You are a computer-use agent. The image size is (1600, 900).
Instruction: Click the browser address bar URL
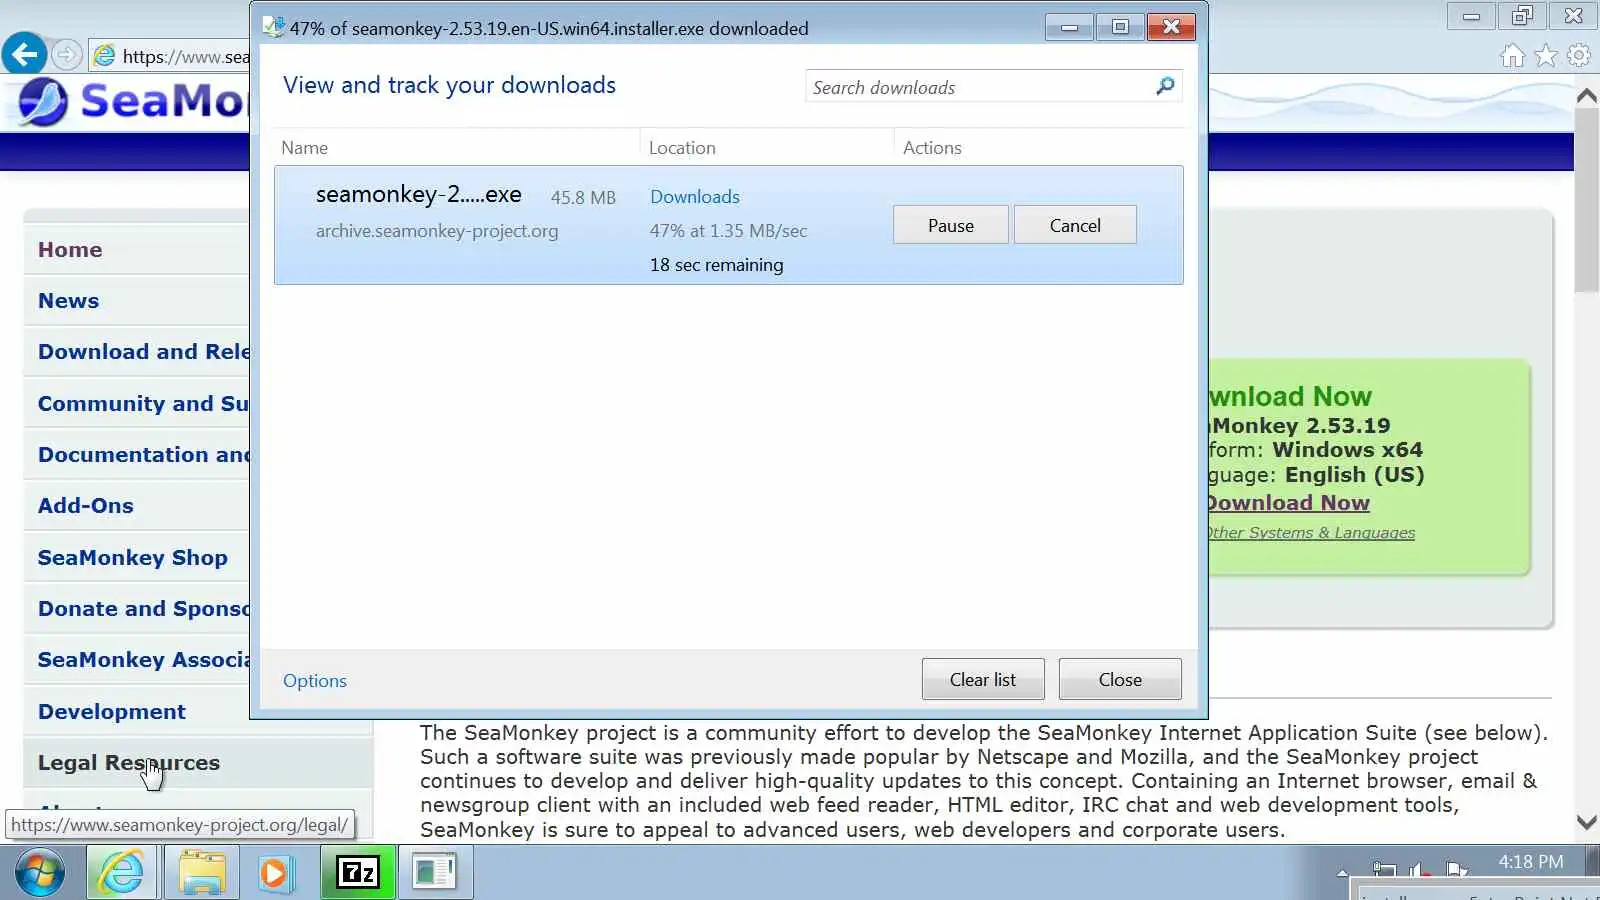point(185,56)
